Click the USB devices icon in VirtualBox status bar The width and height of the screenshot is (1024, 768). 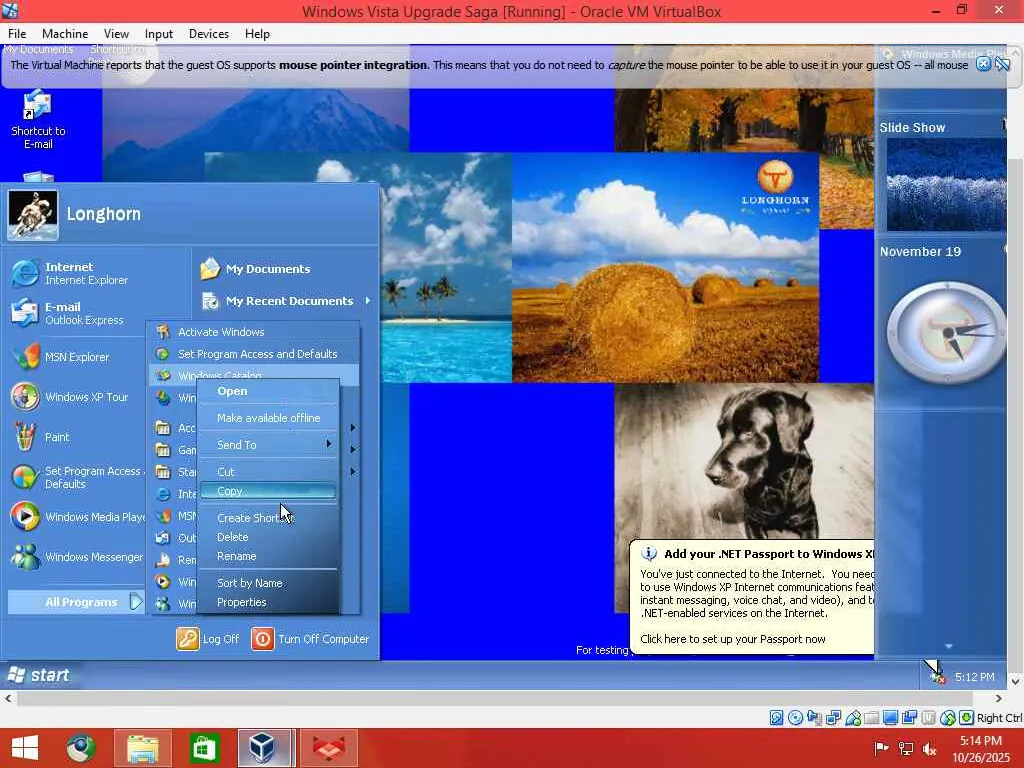coord(853,718)
